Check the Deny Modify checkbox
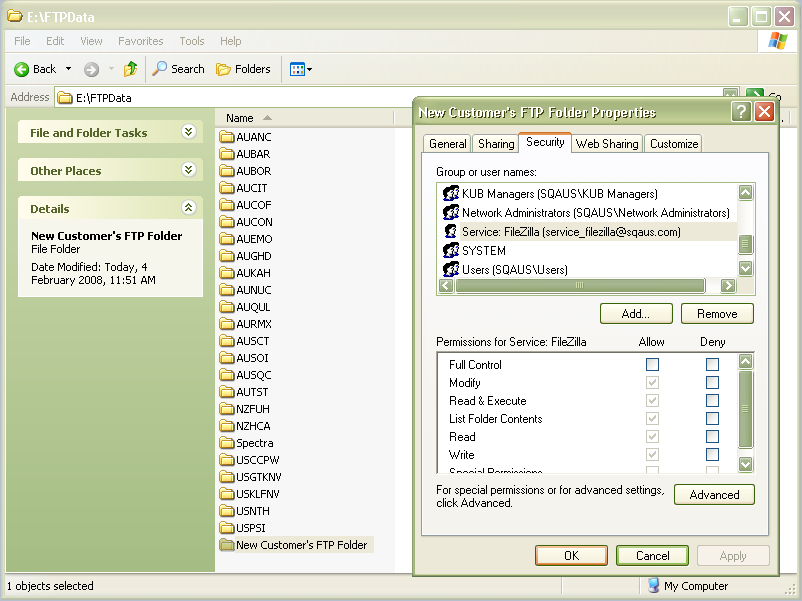The height and width of the screenshot is (601, 802). (712, 383)
